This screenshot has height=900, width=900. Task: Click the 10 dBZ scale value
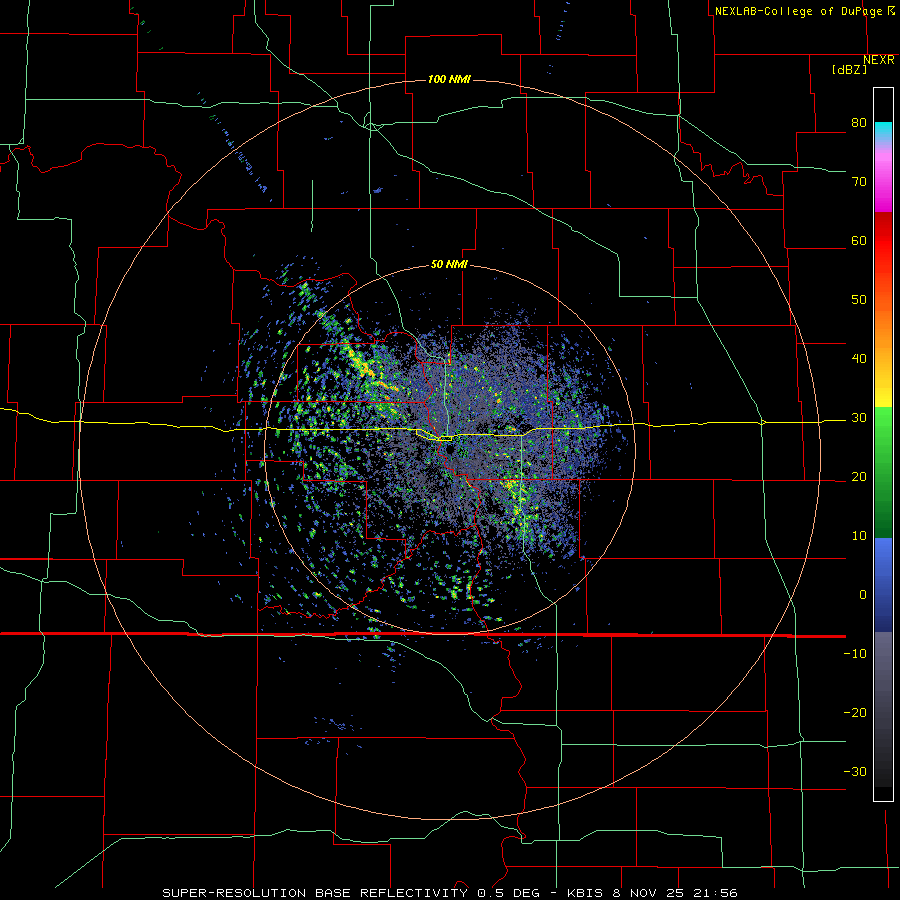[859, 536]
